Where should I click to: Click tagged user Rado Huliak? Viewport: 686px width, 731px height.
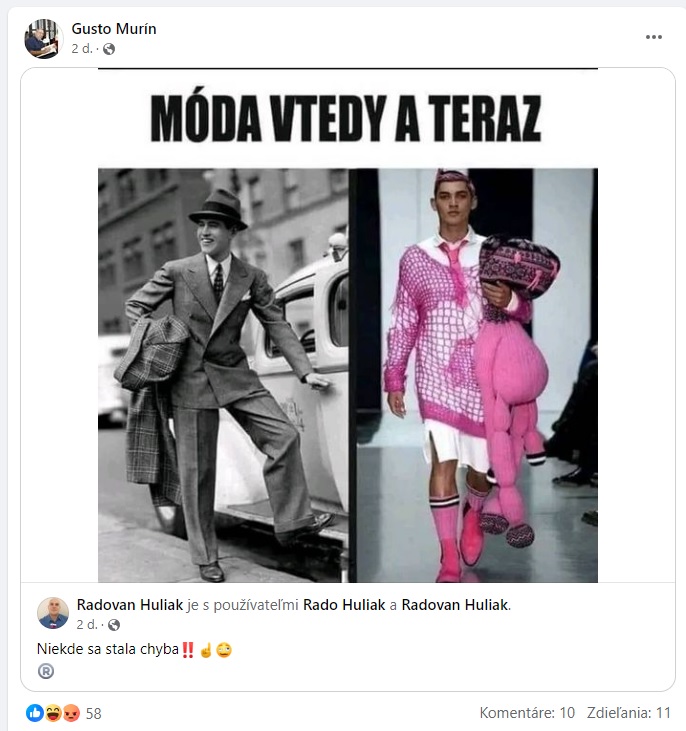click(344, 605)
